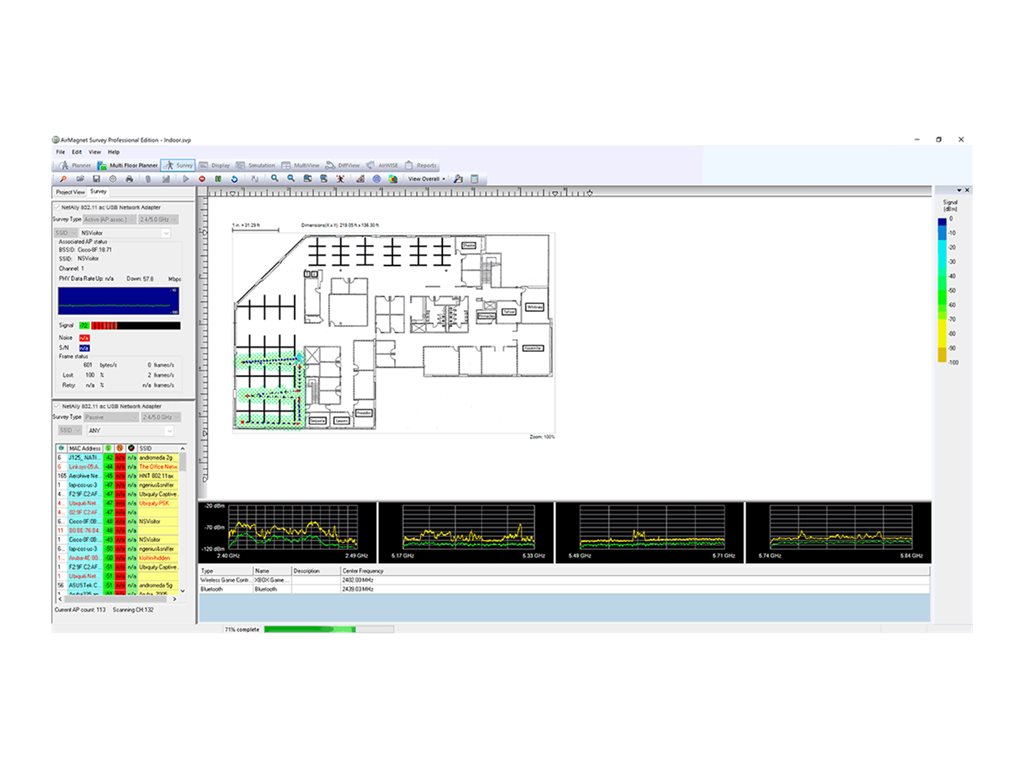Open the Edit menu

click(76, 152)
